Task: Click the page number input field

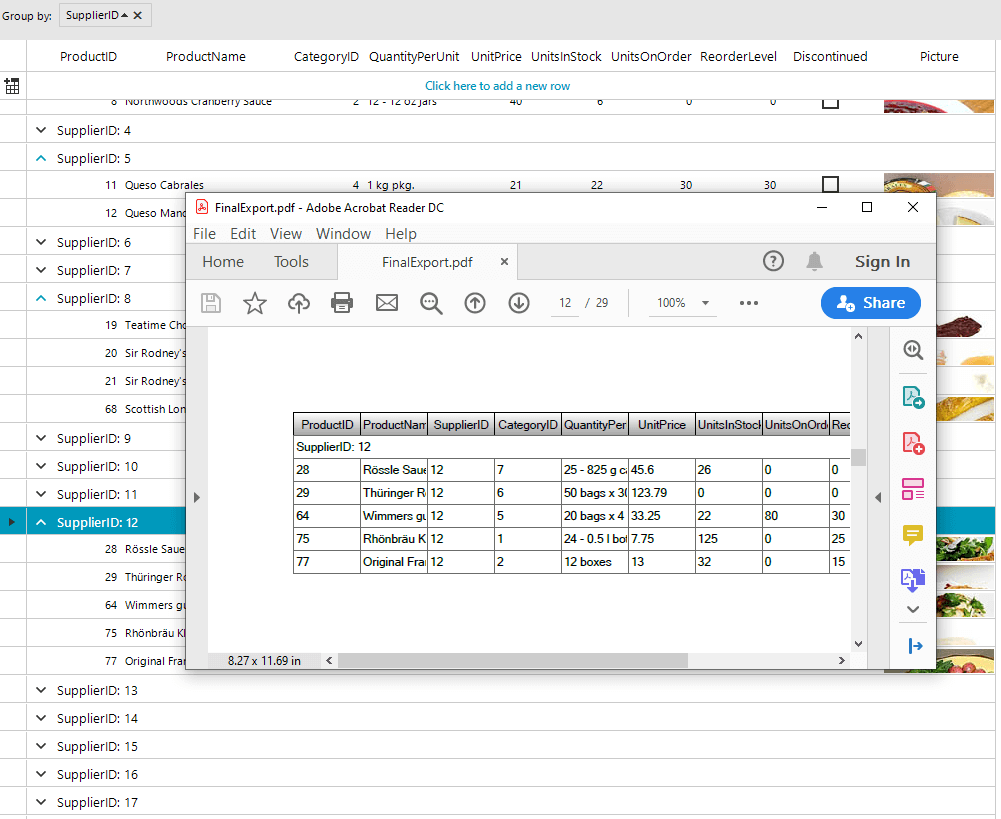Action: (x=564, y=303)
